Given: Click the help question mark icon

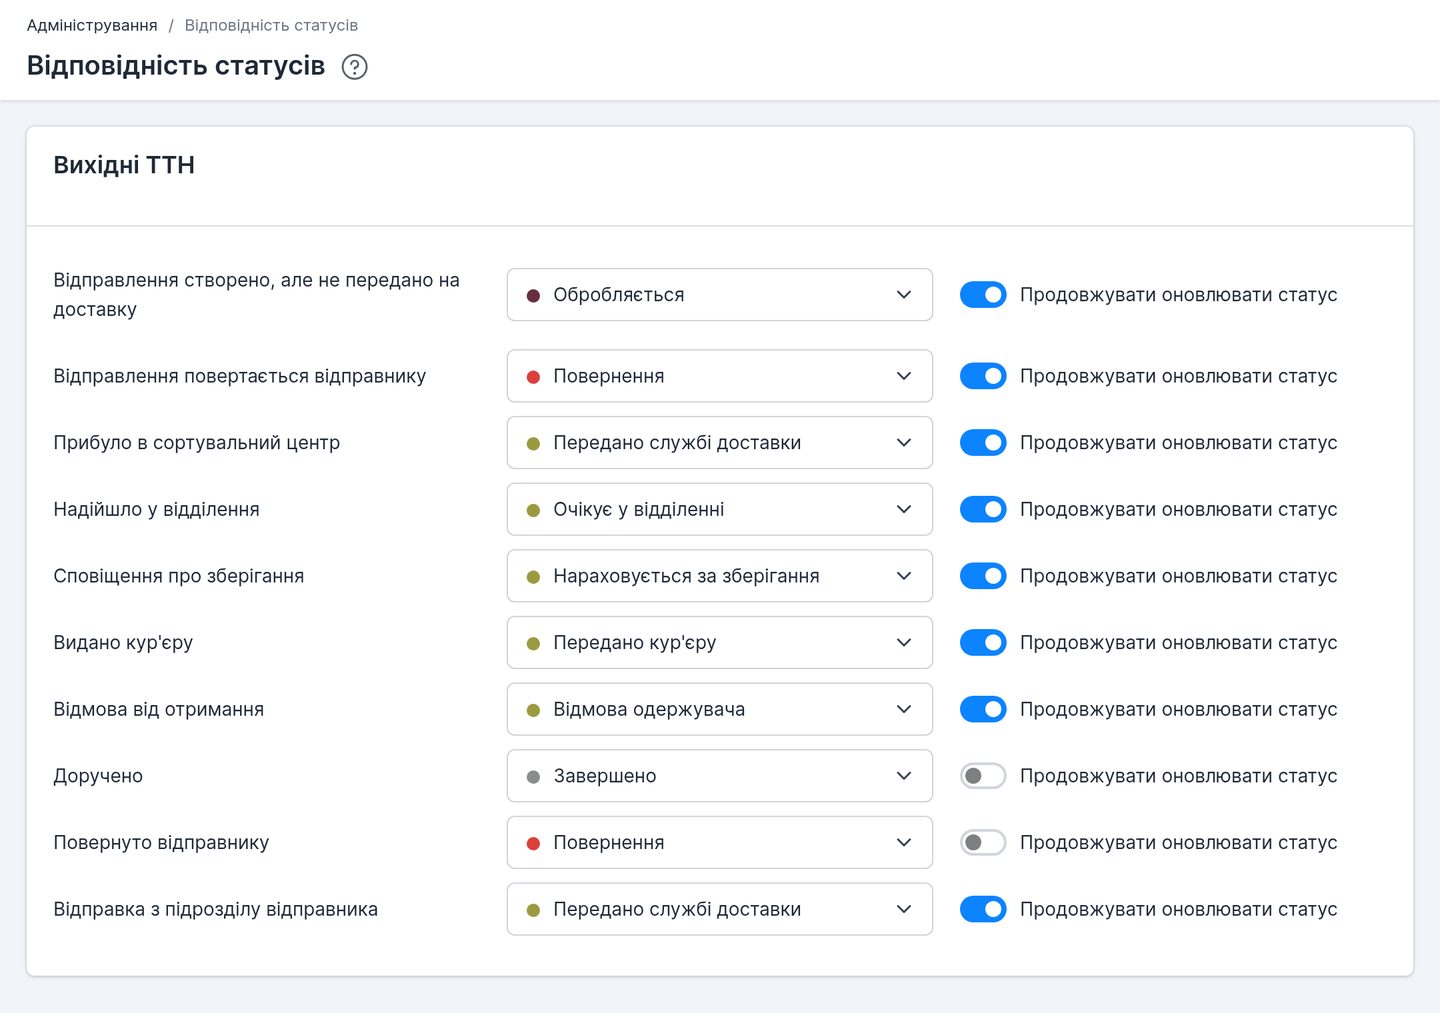Looking at the screenshot, I should [x=354, y=67].
